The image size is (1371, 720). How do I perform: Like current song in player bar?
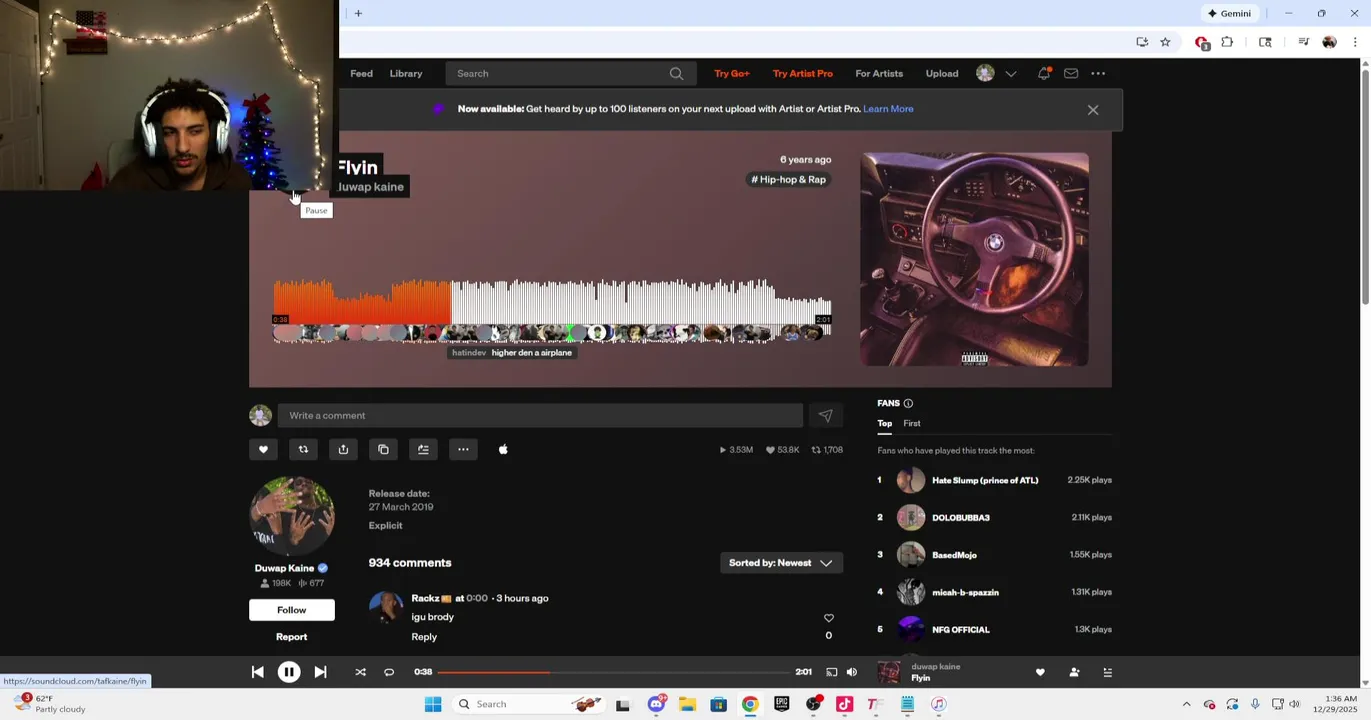[x=1040, y=673]
